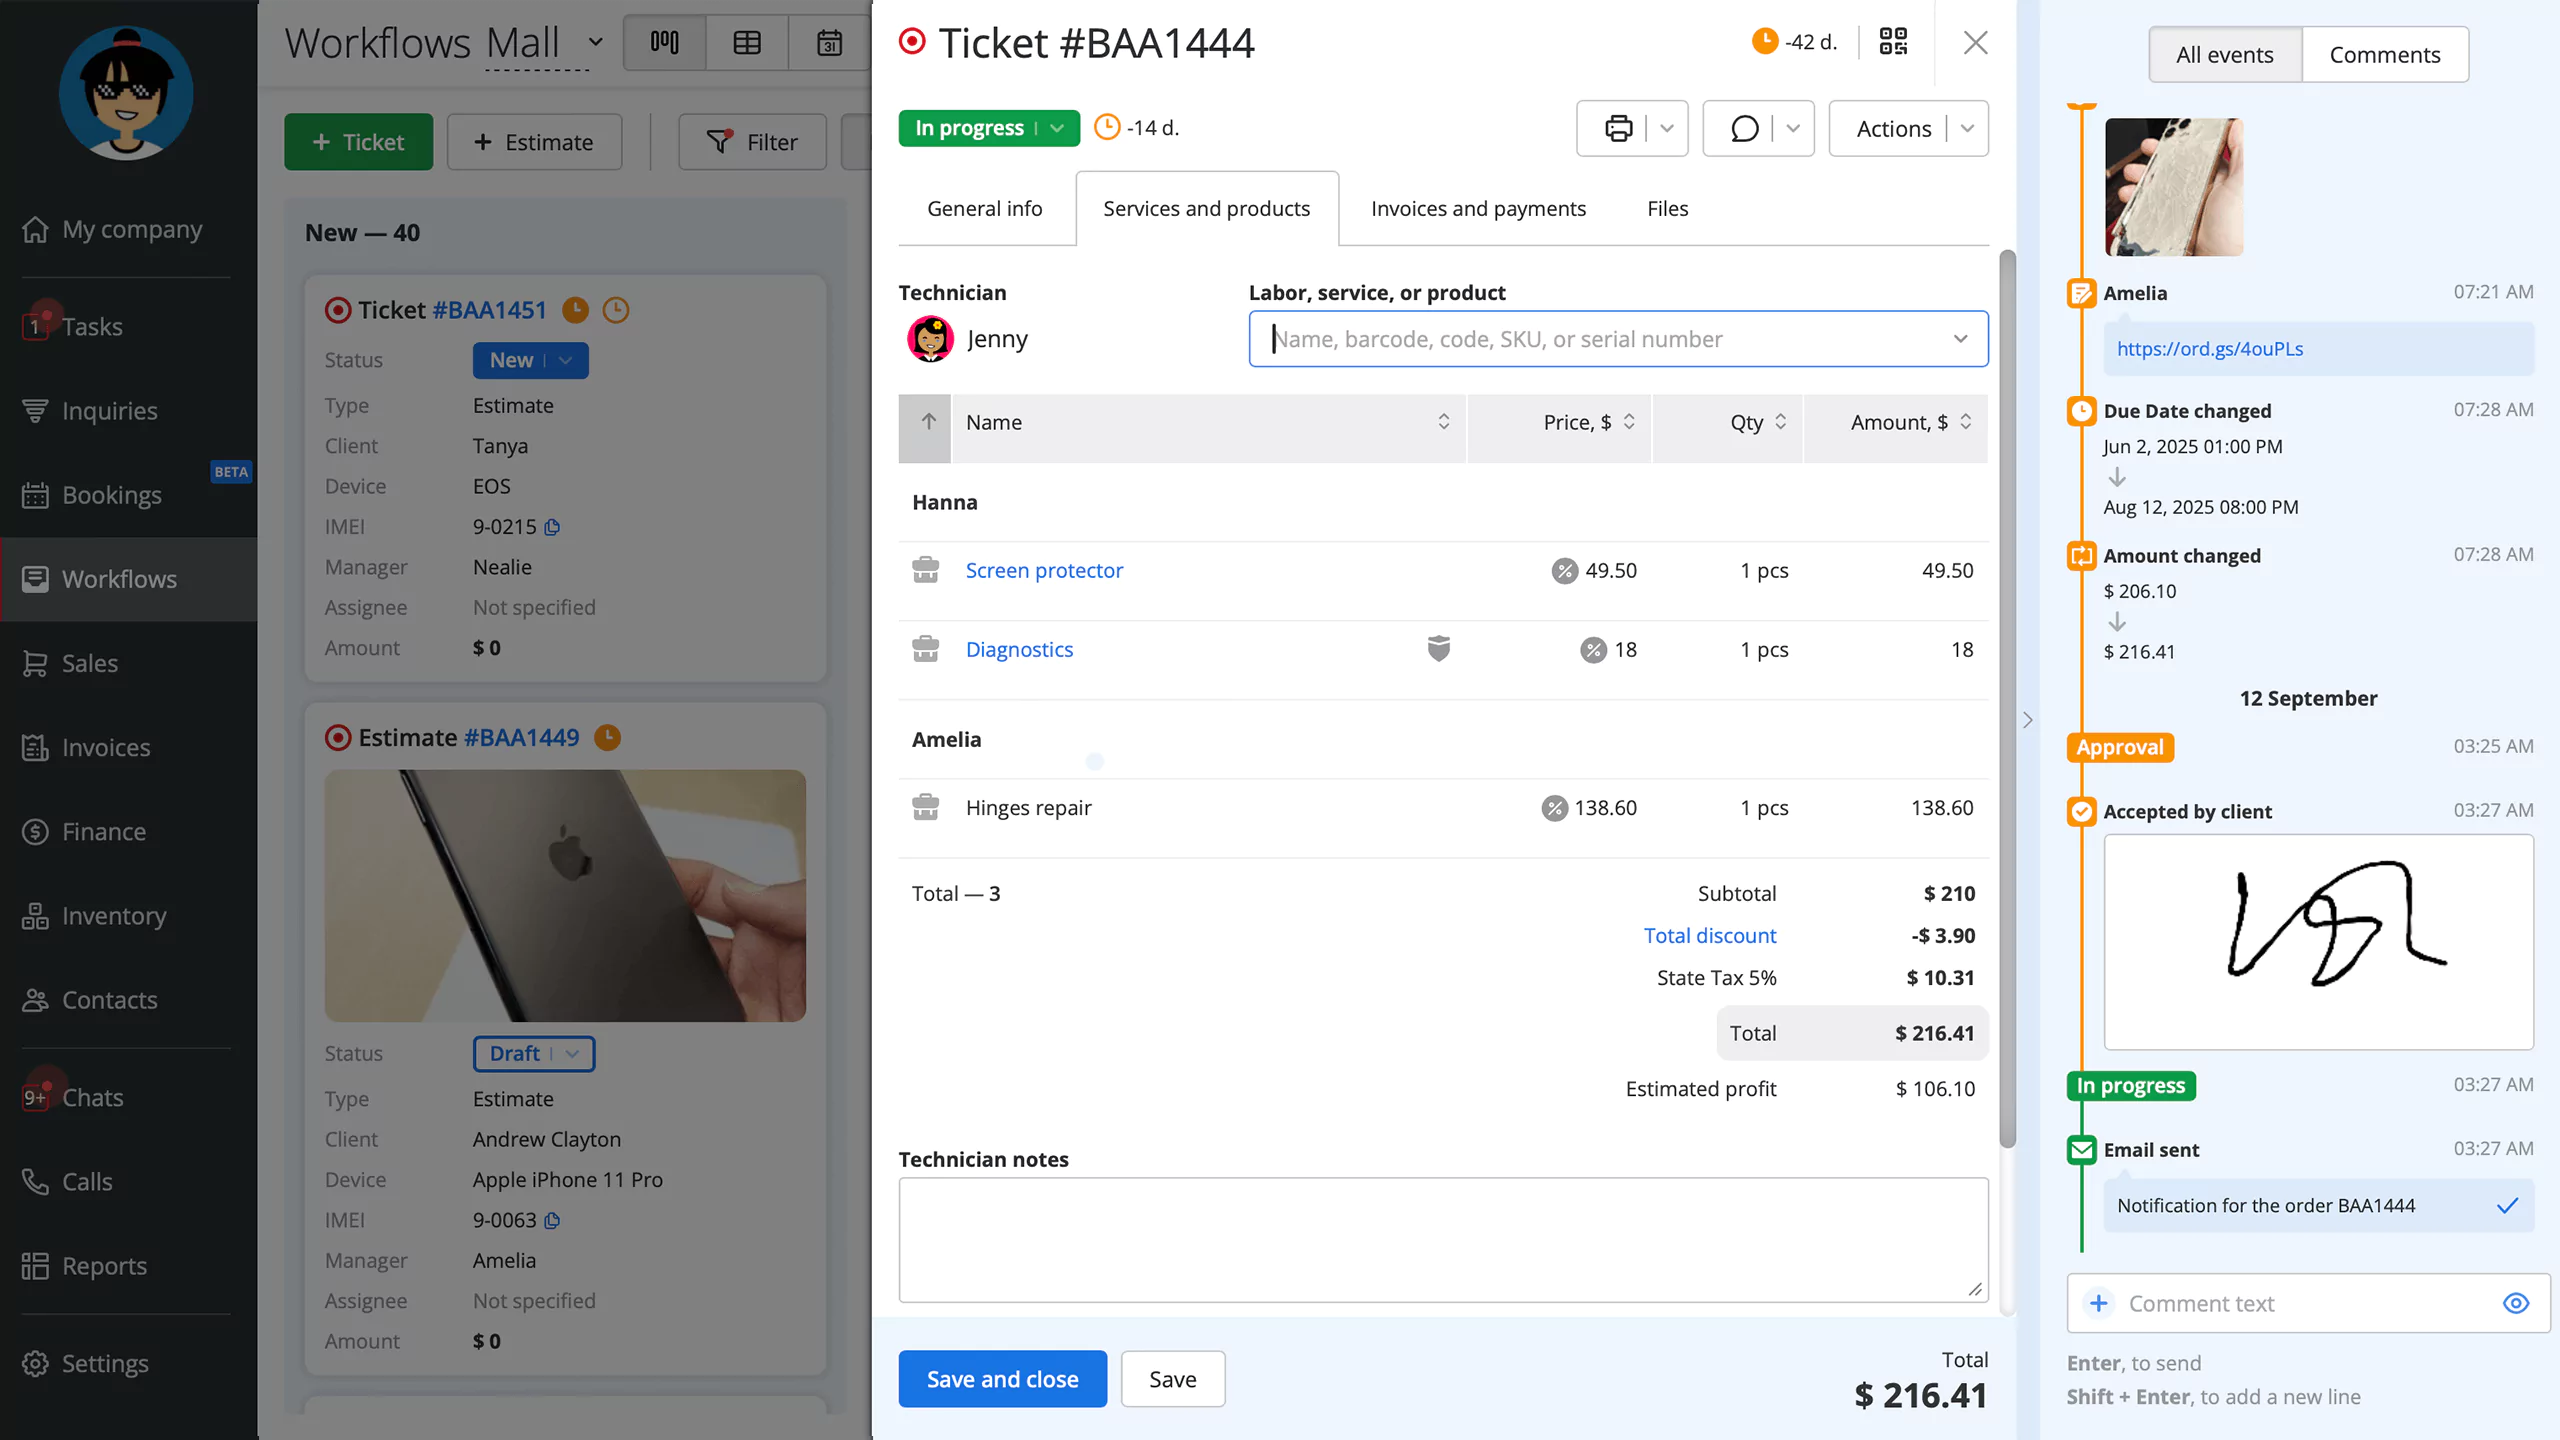Switch to kanban board view icon
The width and height of the screenshot is (2560, 1440).
coord(665,43)
